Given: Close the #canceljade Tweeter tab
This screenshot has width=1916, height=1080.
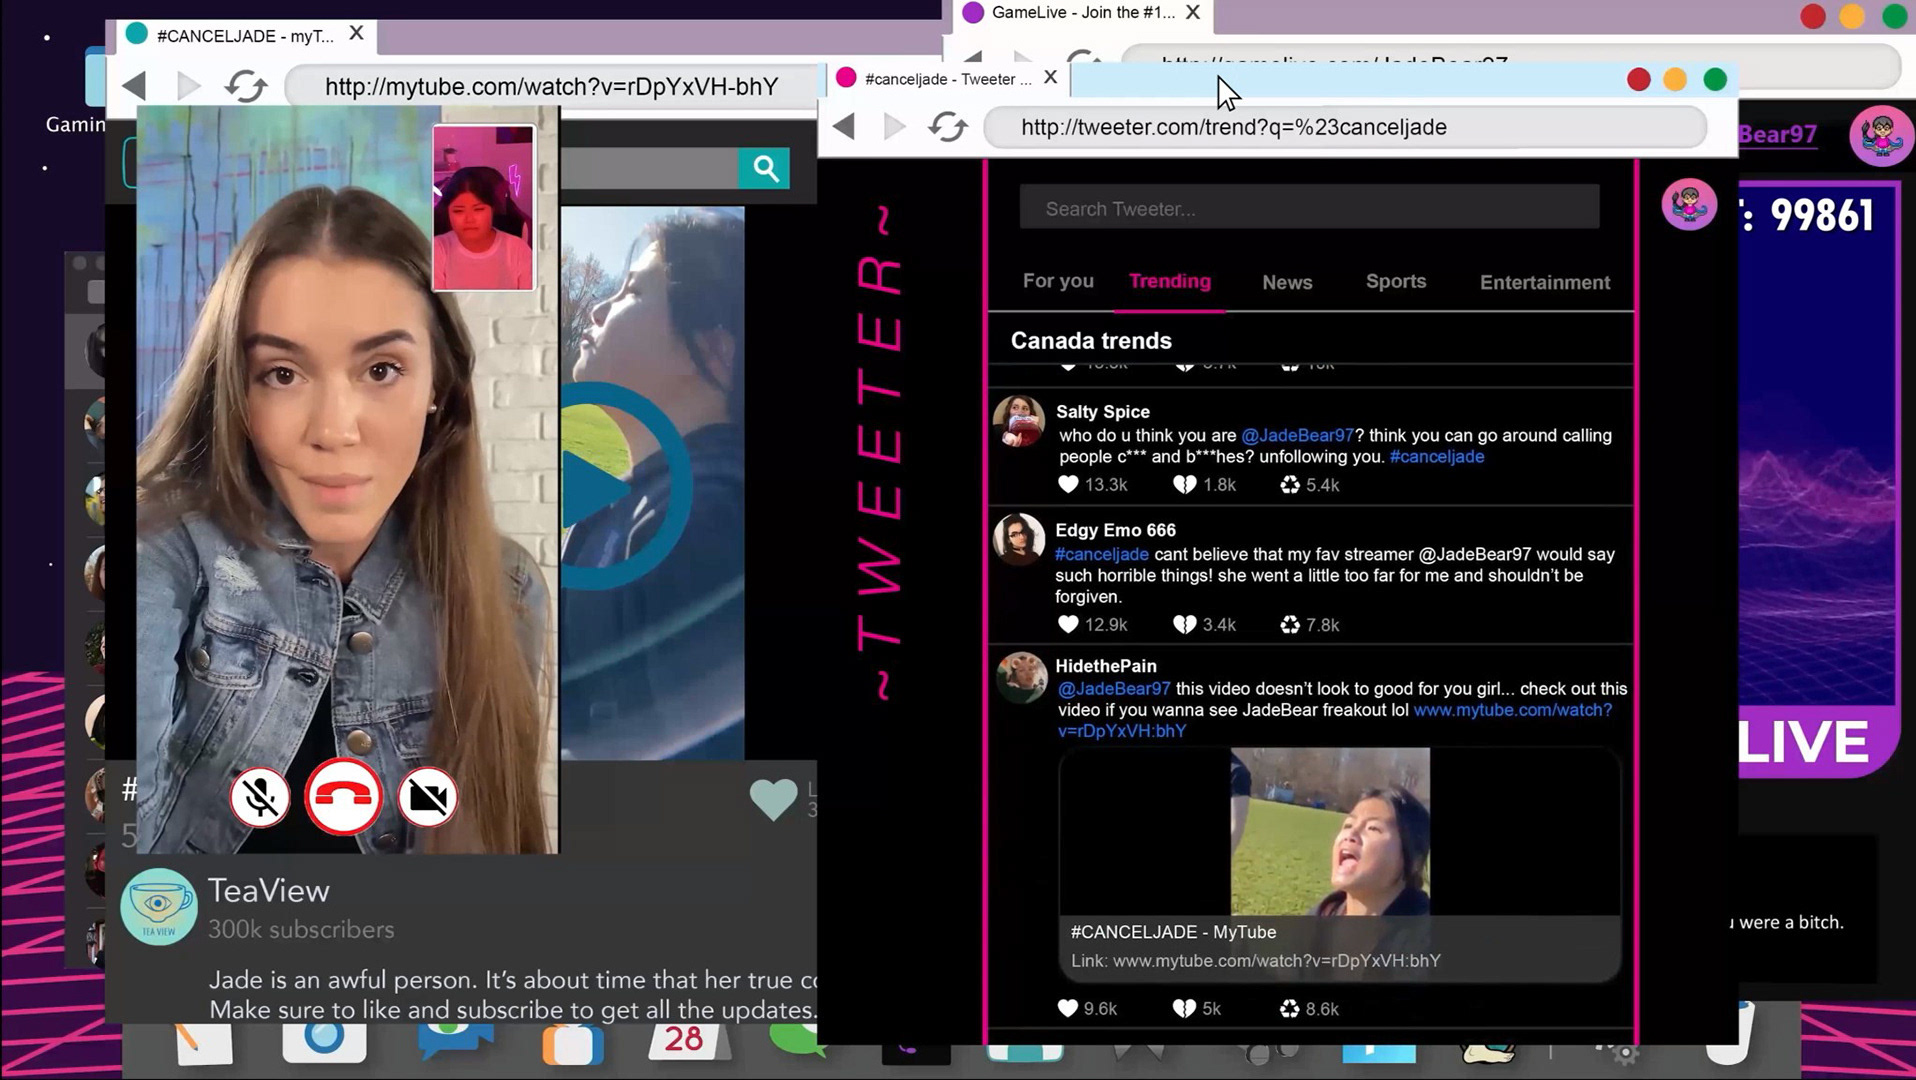Looking at the screenshot, I should coord(1050,77).
